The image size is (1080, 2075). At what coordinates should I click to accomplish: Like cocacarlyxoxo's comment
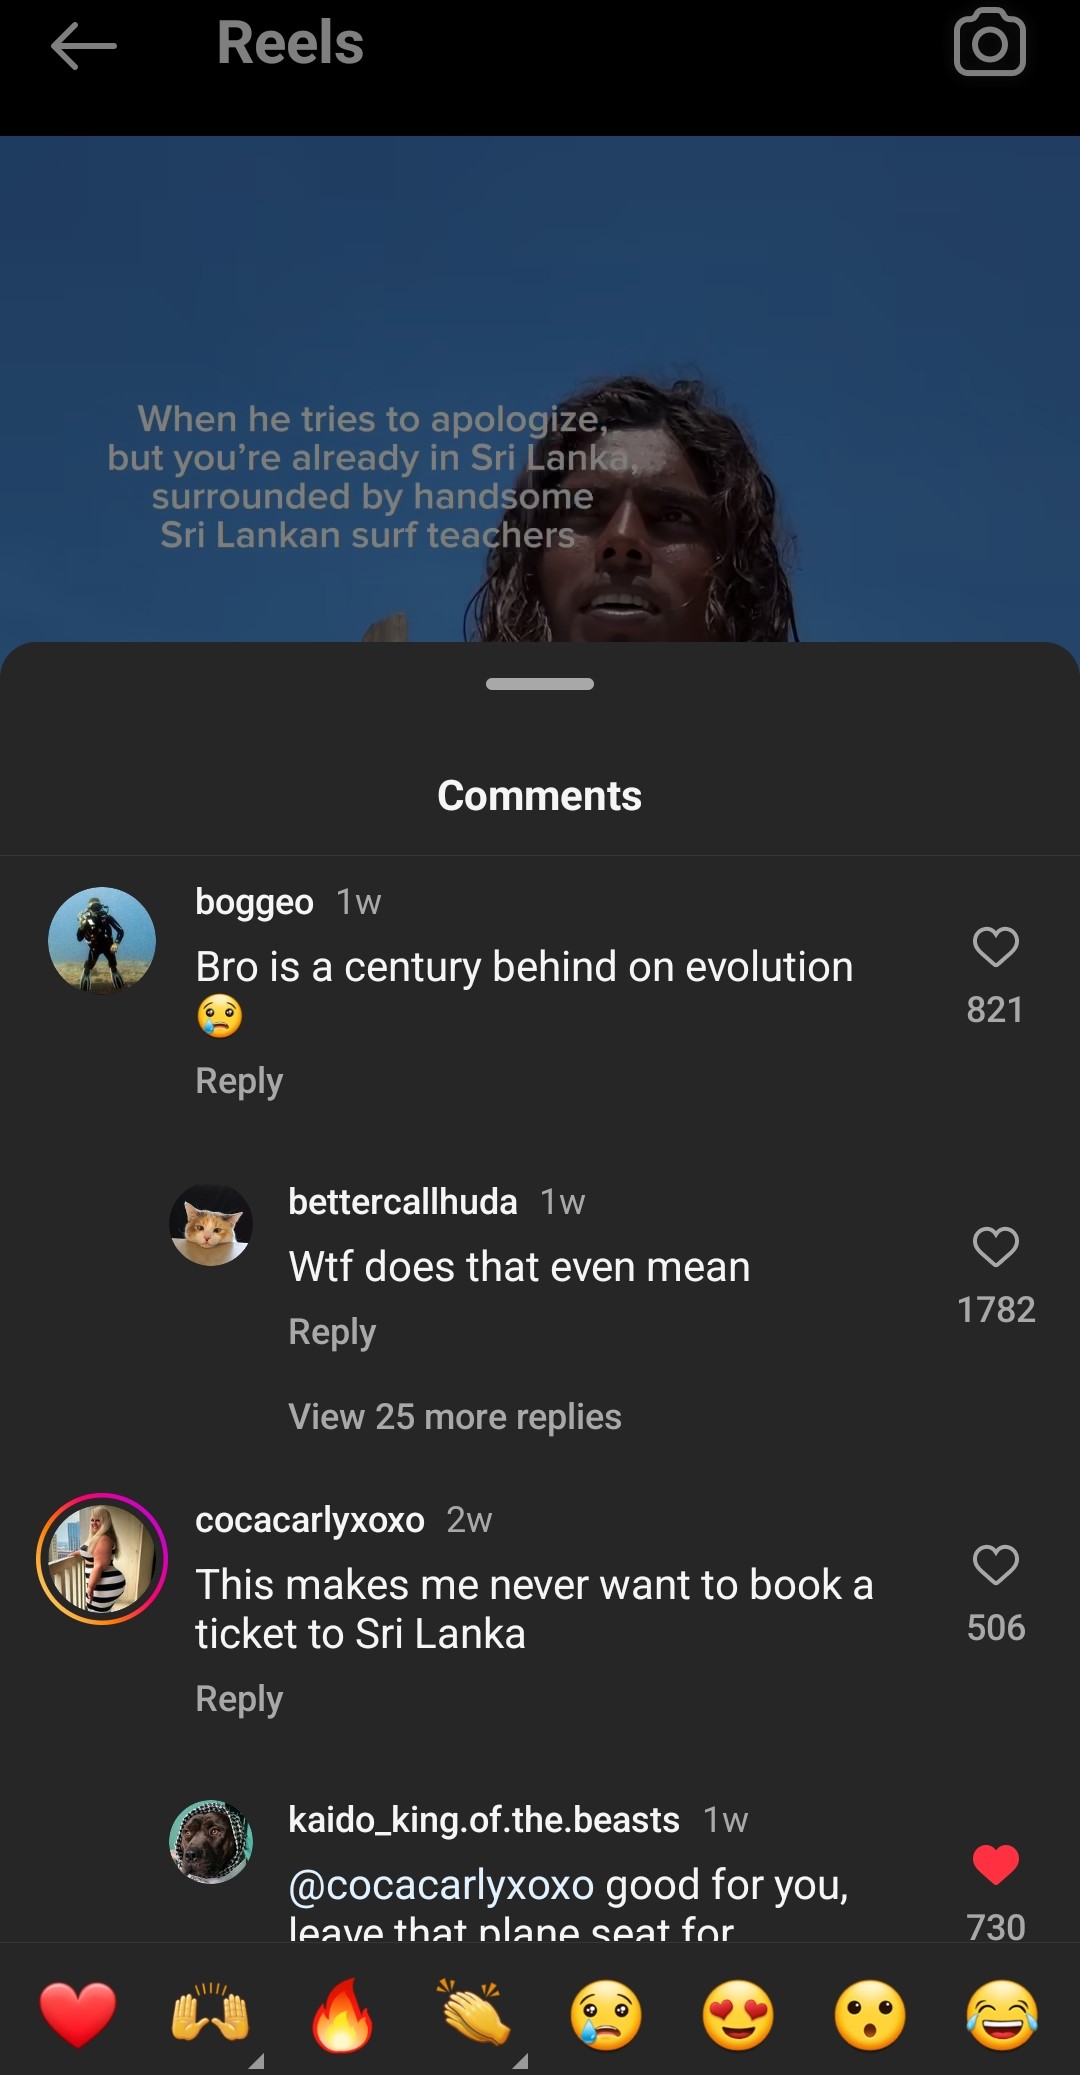pos(995,1565)
